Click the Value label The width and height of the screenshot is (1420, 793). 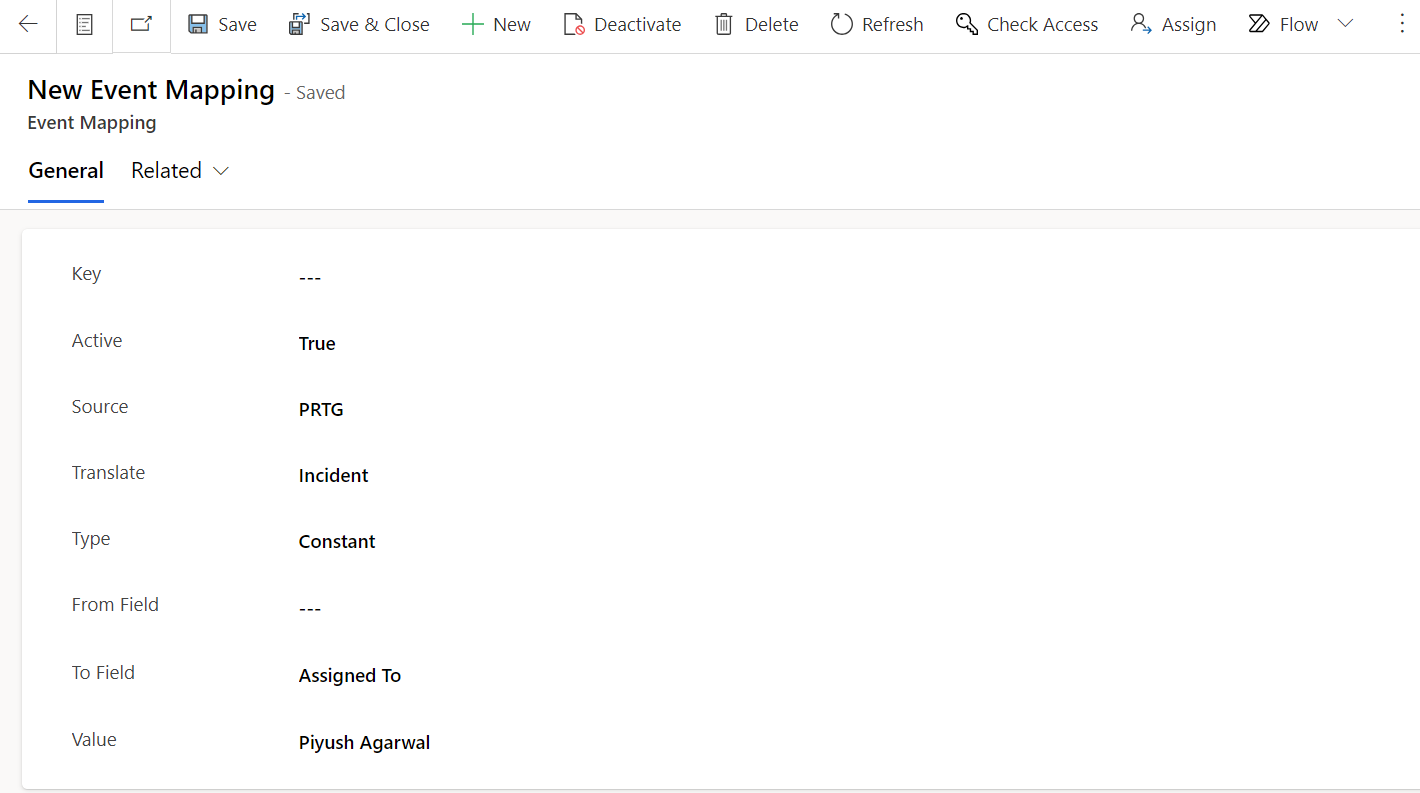click(x=94, y=740)
